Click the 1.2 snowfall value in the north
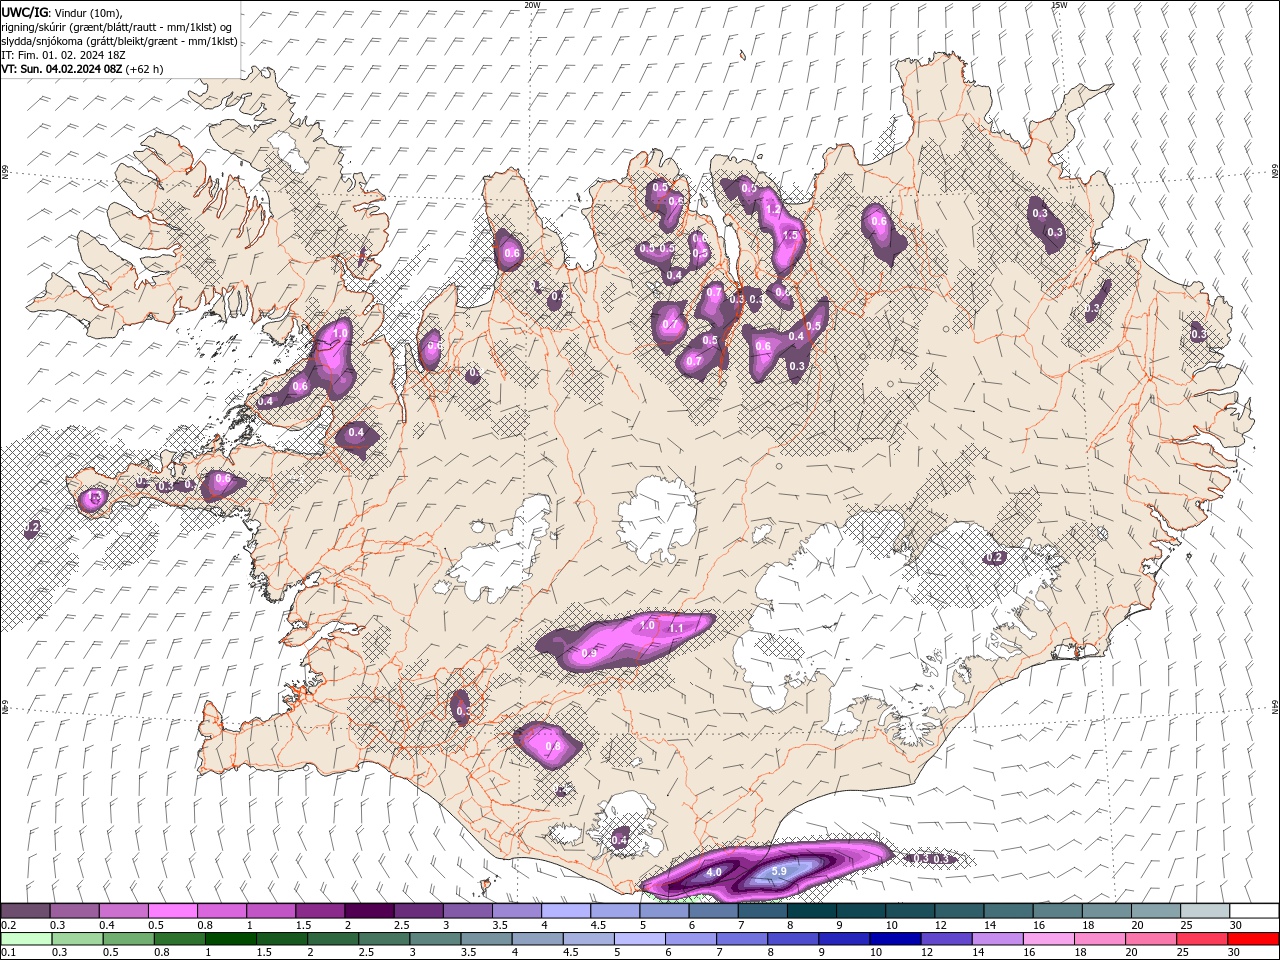1280x960 pixels. pos(772,210)
